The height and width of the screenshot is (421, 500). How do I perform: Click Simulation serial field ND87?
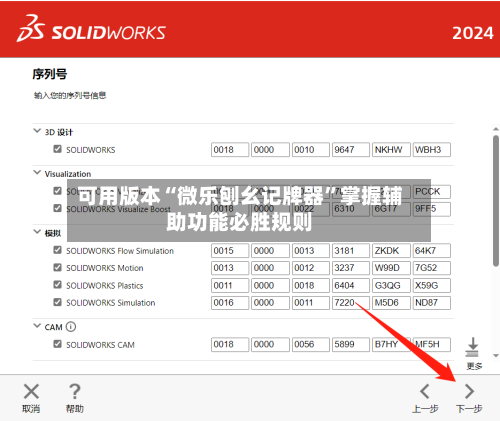(x=432, y=303)
